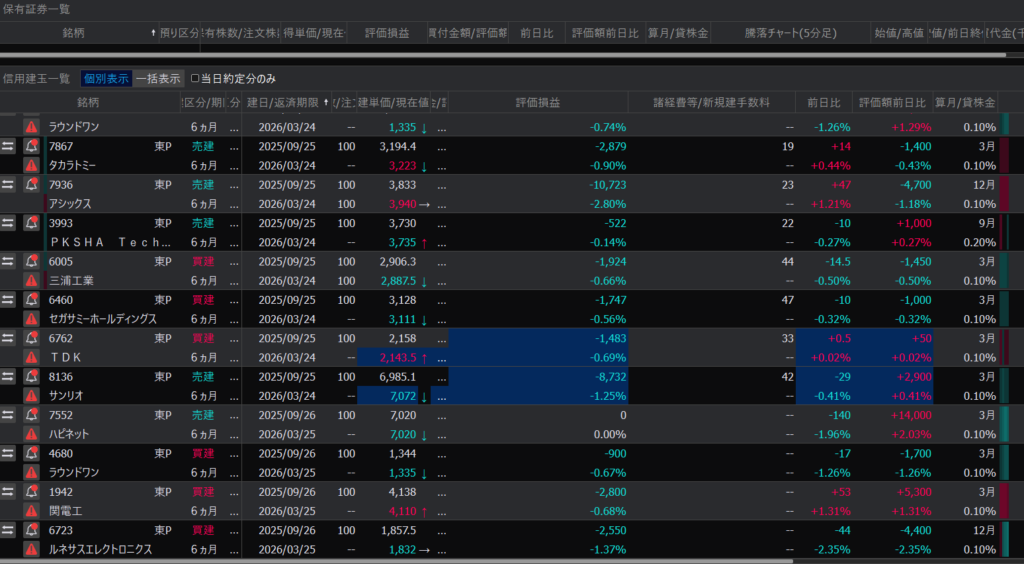Screen dimensions: 1024x564
Task: Switch to 一括表示 bulk view
Action: [x=158, y=78]
